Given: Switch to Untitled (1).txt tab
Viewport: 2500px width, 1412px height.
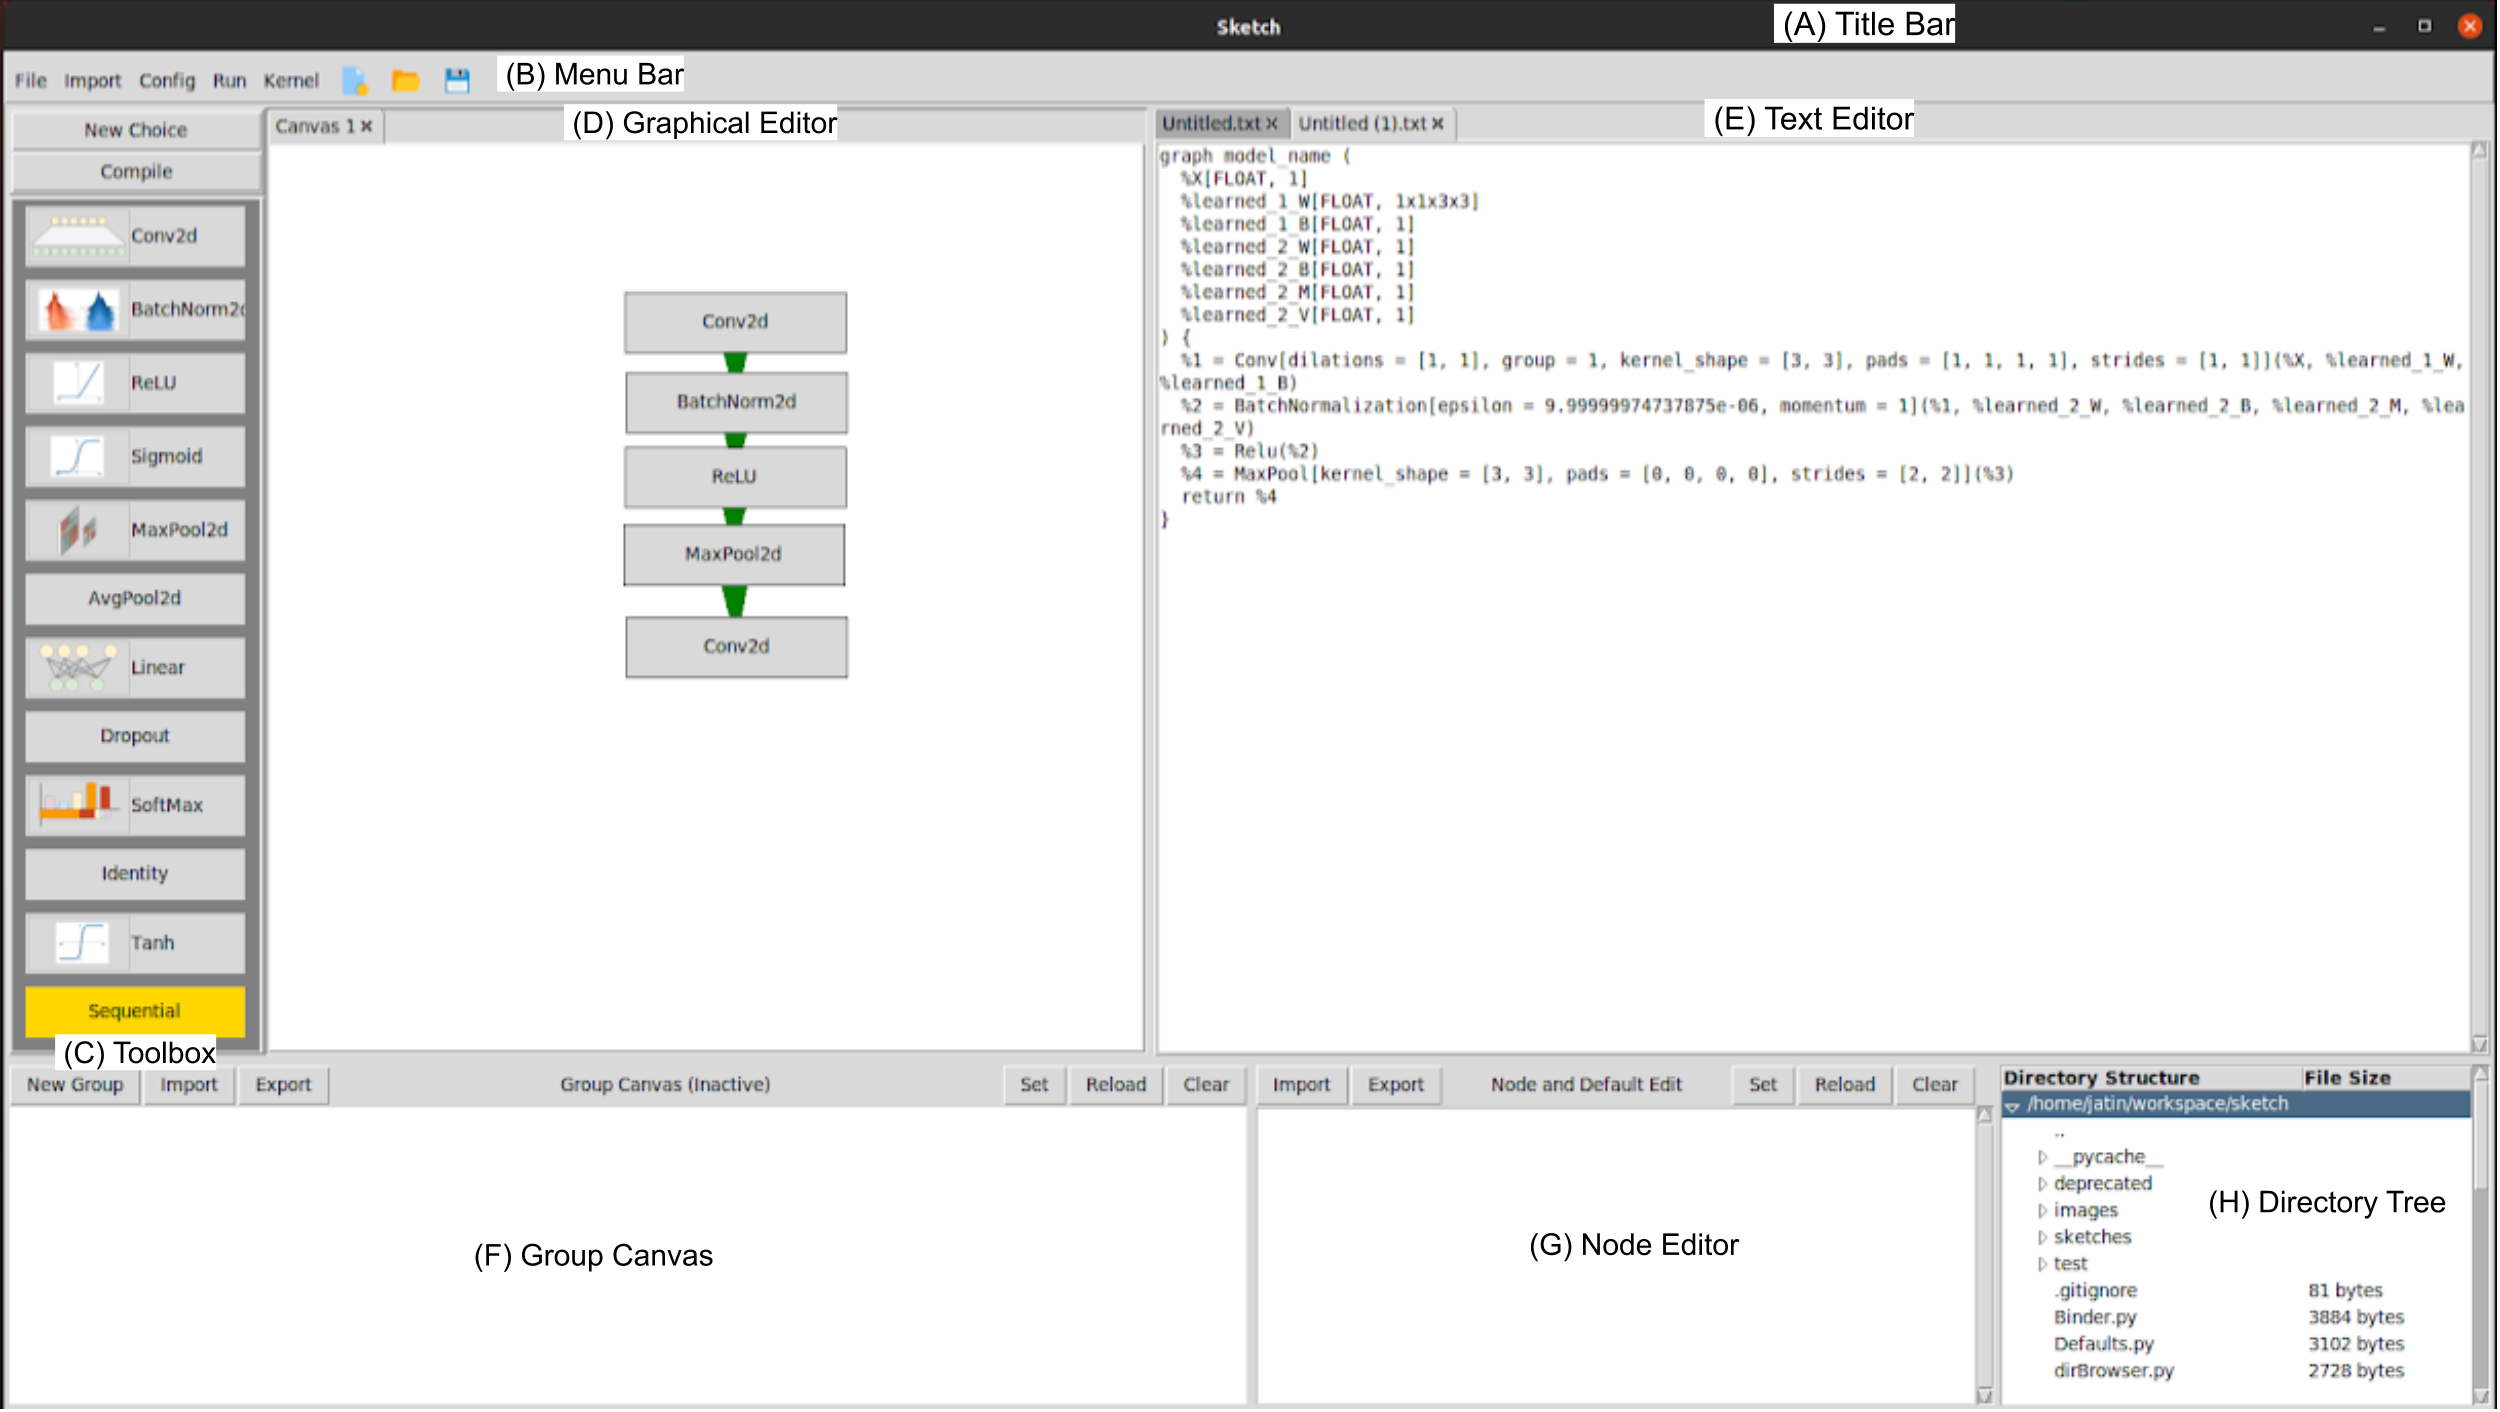Looking at the screenshot, I should click(1362, 124).
